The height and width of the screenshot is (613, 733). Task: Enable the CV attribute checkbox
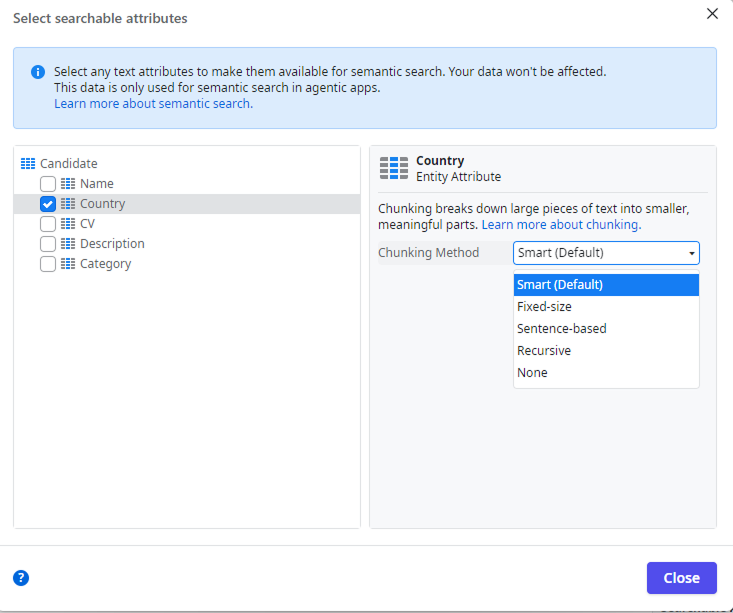point(48,224)
